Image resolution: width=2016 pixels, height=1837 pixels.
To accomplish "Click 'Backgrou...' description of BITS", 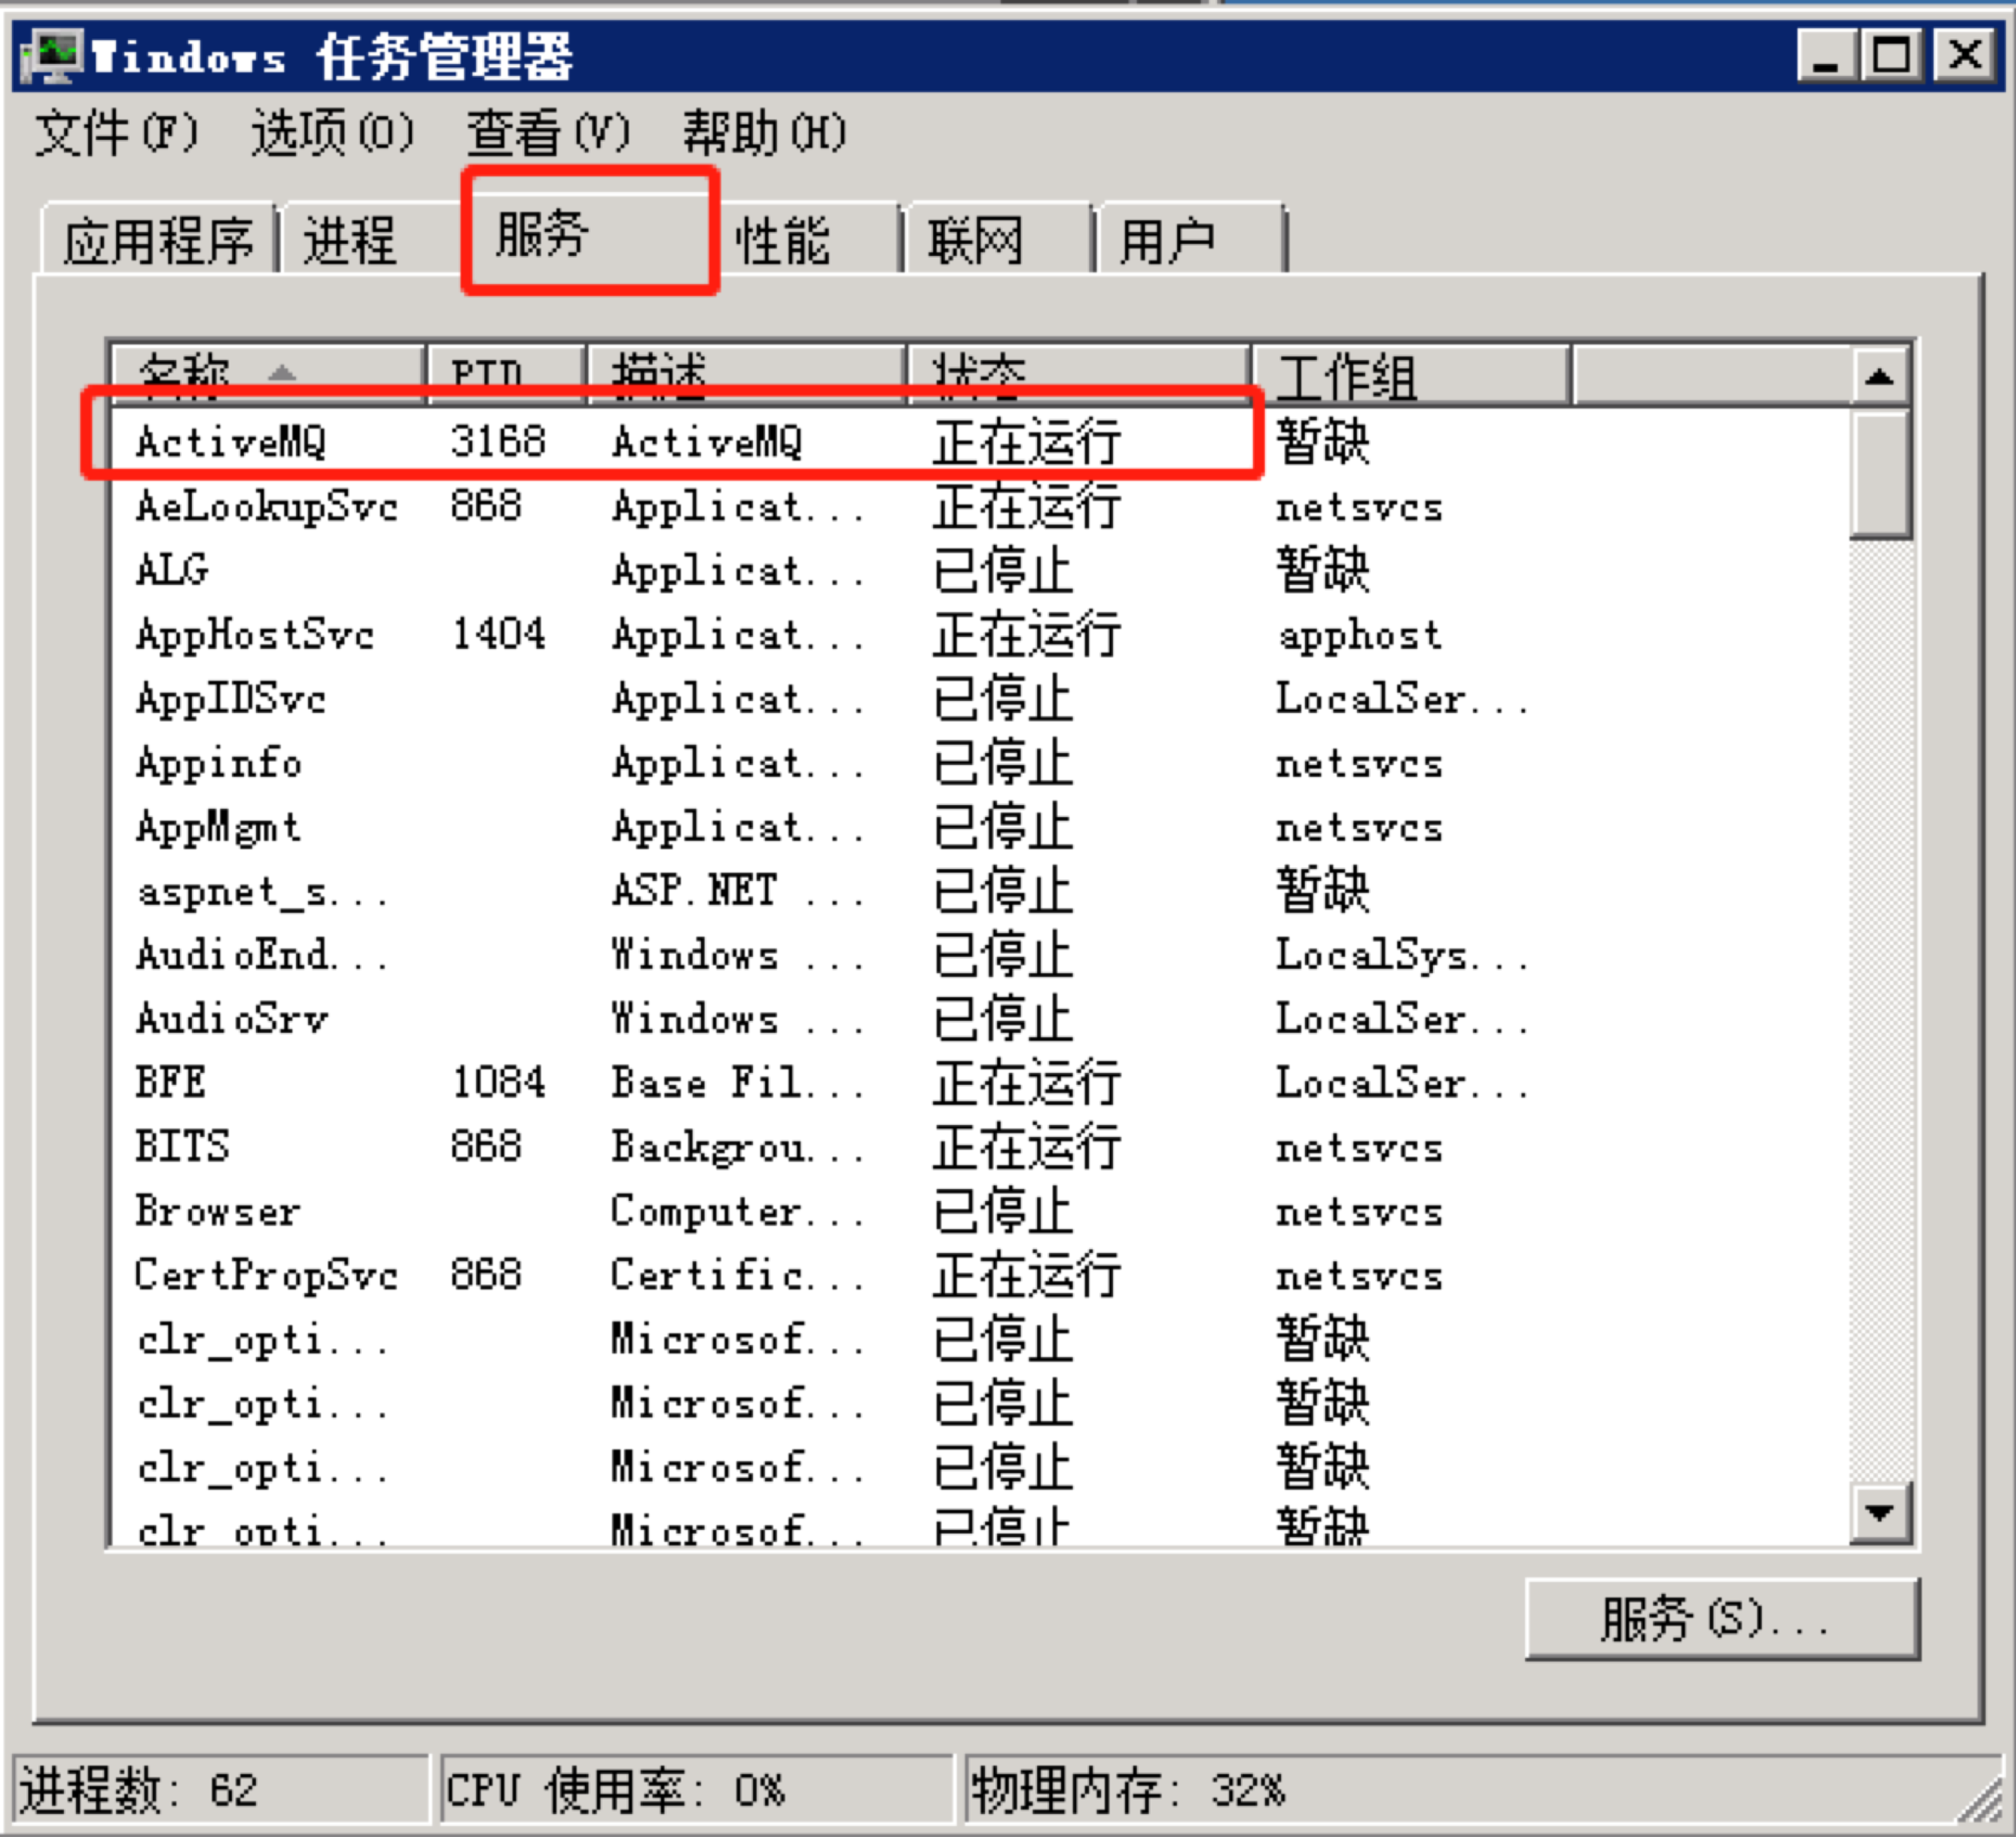I will 738,1147.
